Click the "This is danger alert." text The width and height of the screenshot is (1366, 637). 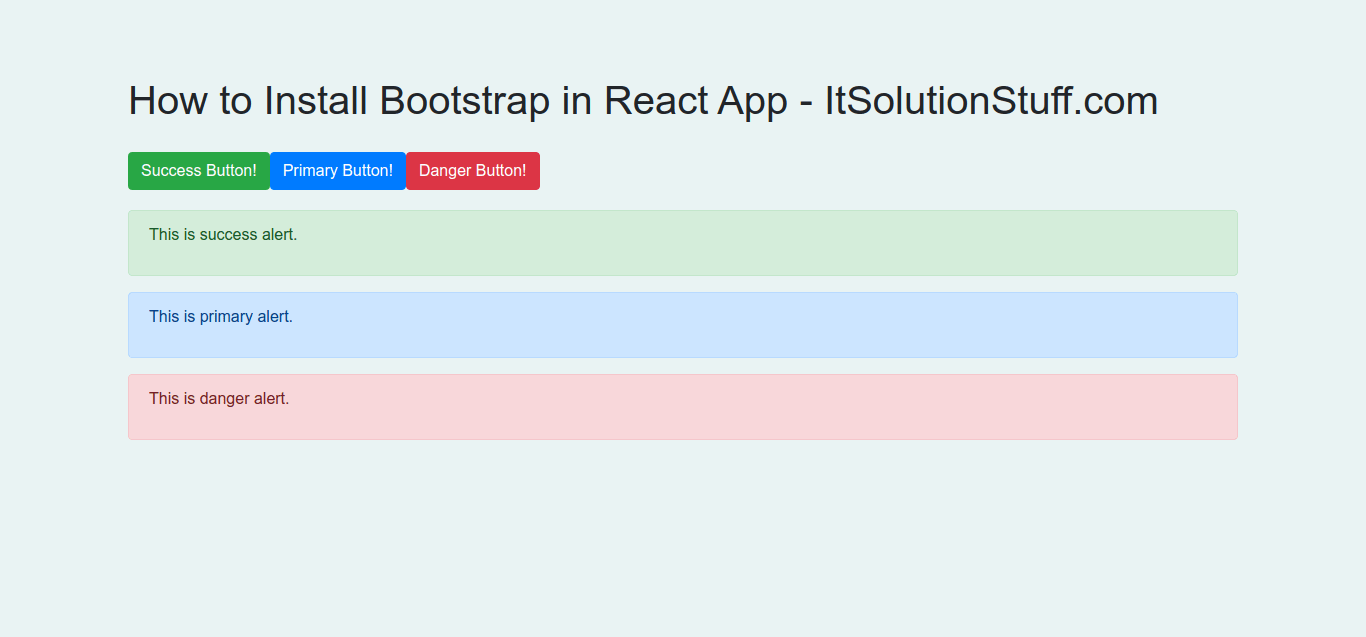point(219,399)
